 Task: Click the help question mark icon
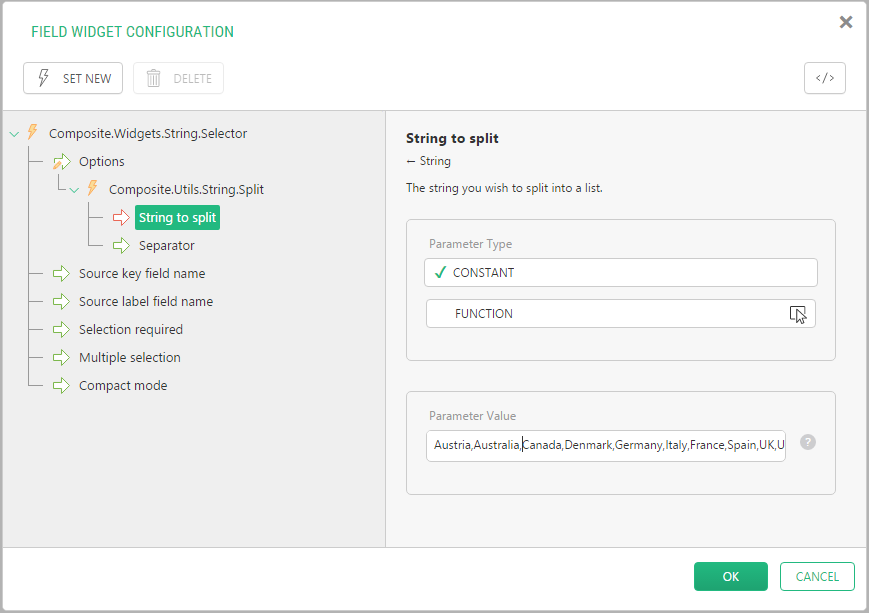point(808,442)
